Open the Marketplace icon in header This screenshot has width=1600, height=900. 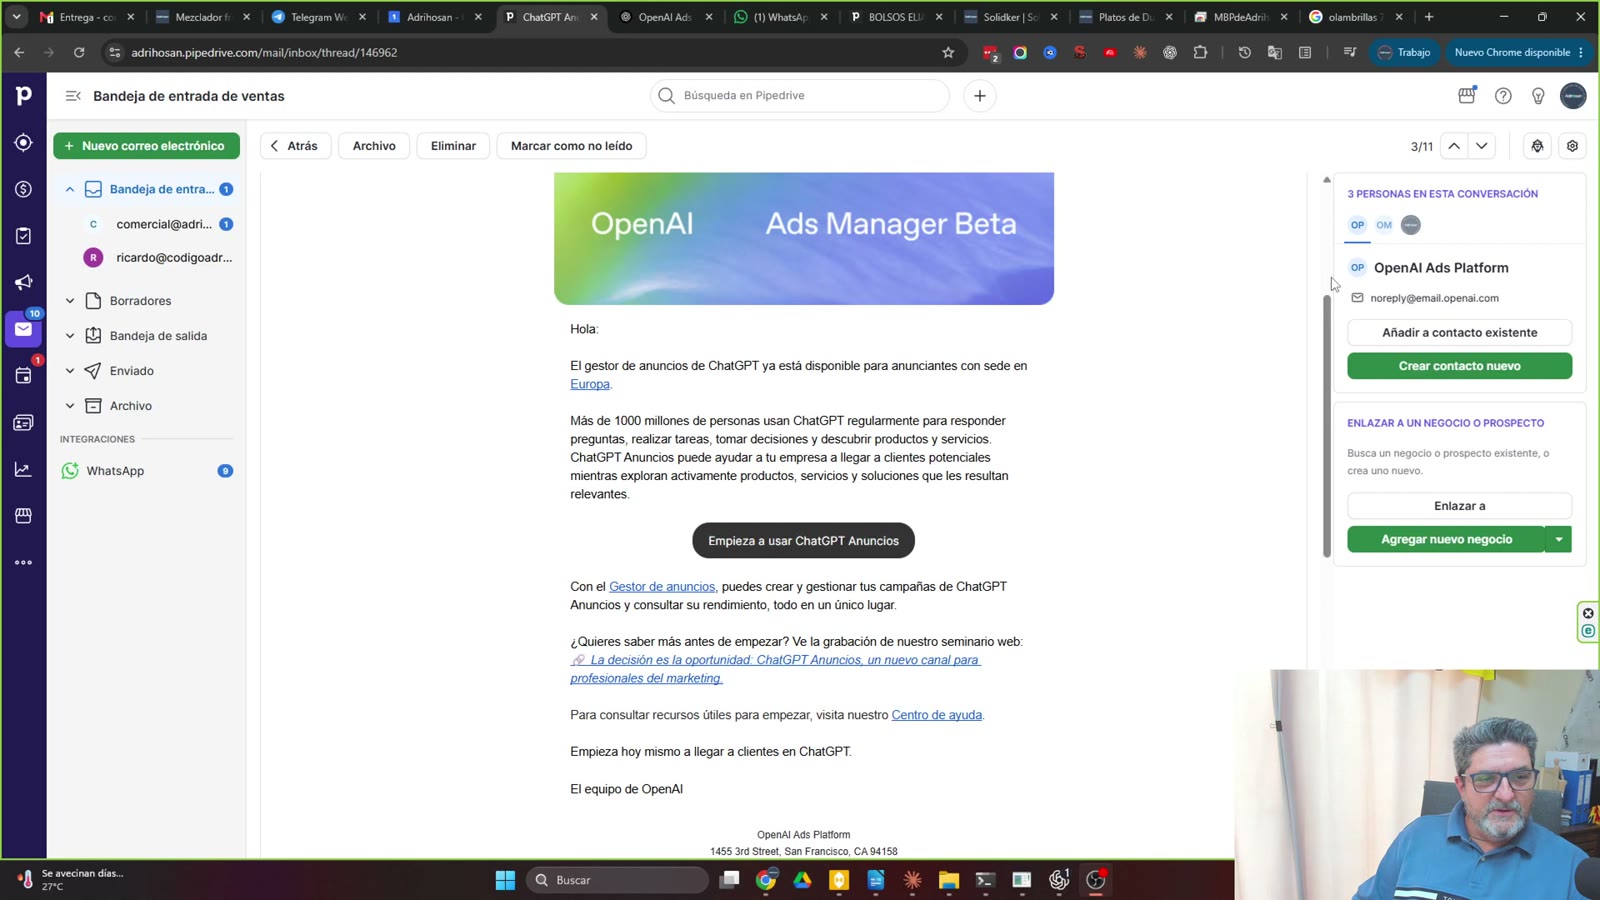(x=1467, y=95)
